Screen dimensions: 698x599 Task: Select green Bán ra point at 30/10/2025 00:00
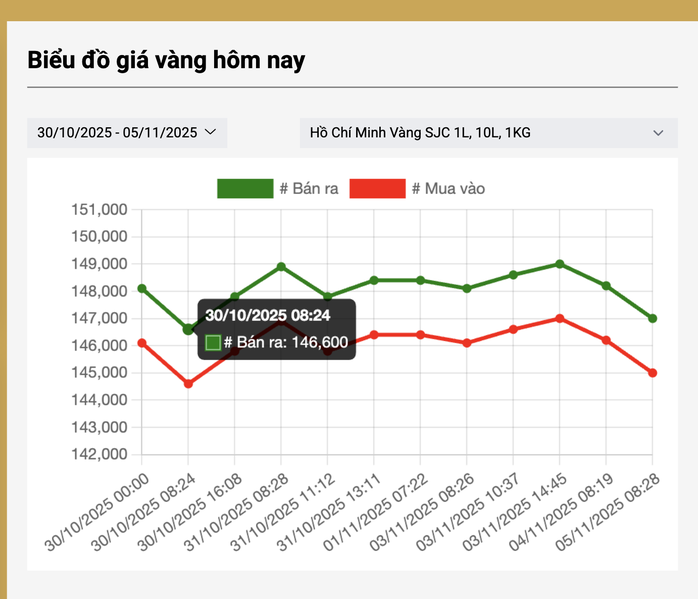[142, 288]
